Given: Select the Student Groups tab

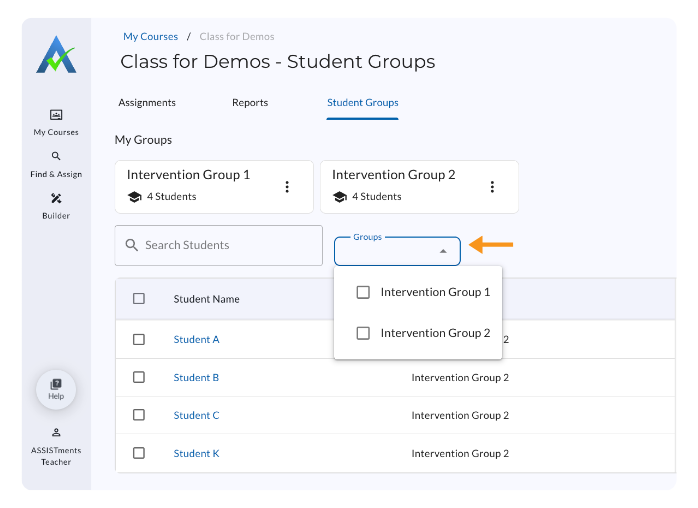Looking at the screenshot, I should [x=362, y=103].
